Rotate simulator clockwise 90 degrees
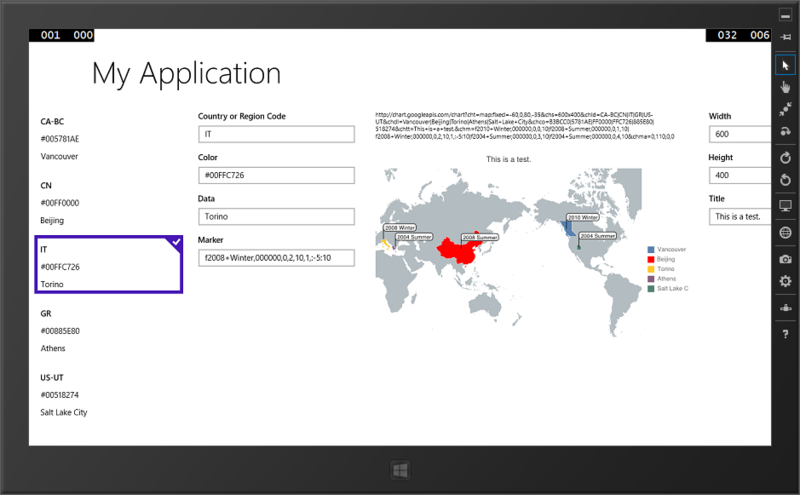Viewport: 800px width, 495px height. [x=785, y=158]
